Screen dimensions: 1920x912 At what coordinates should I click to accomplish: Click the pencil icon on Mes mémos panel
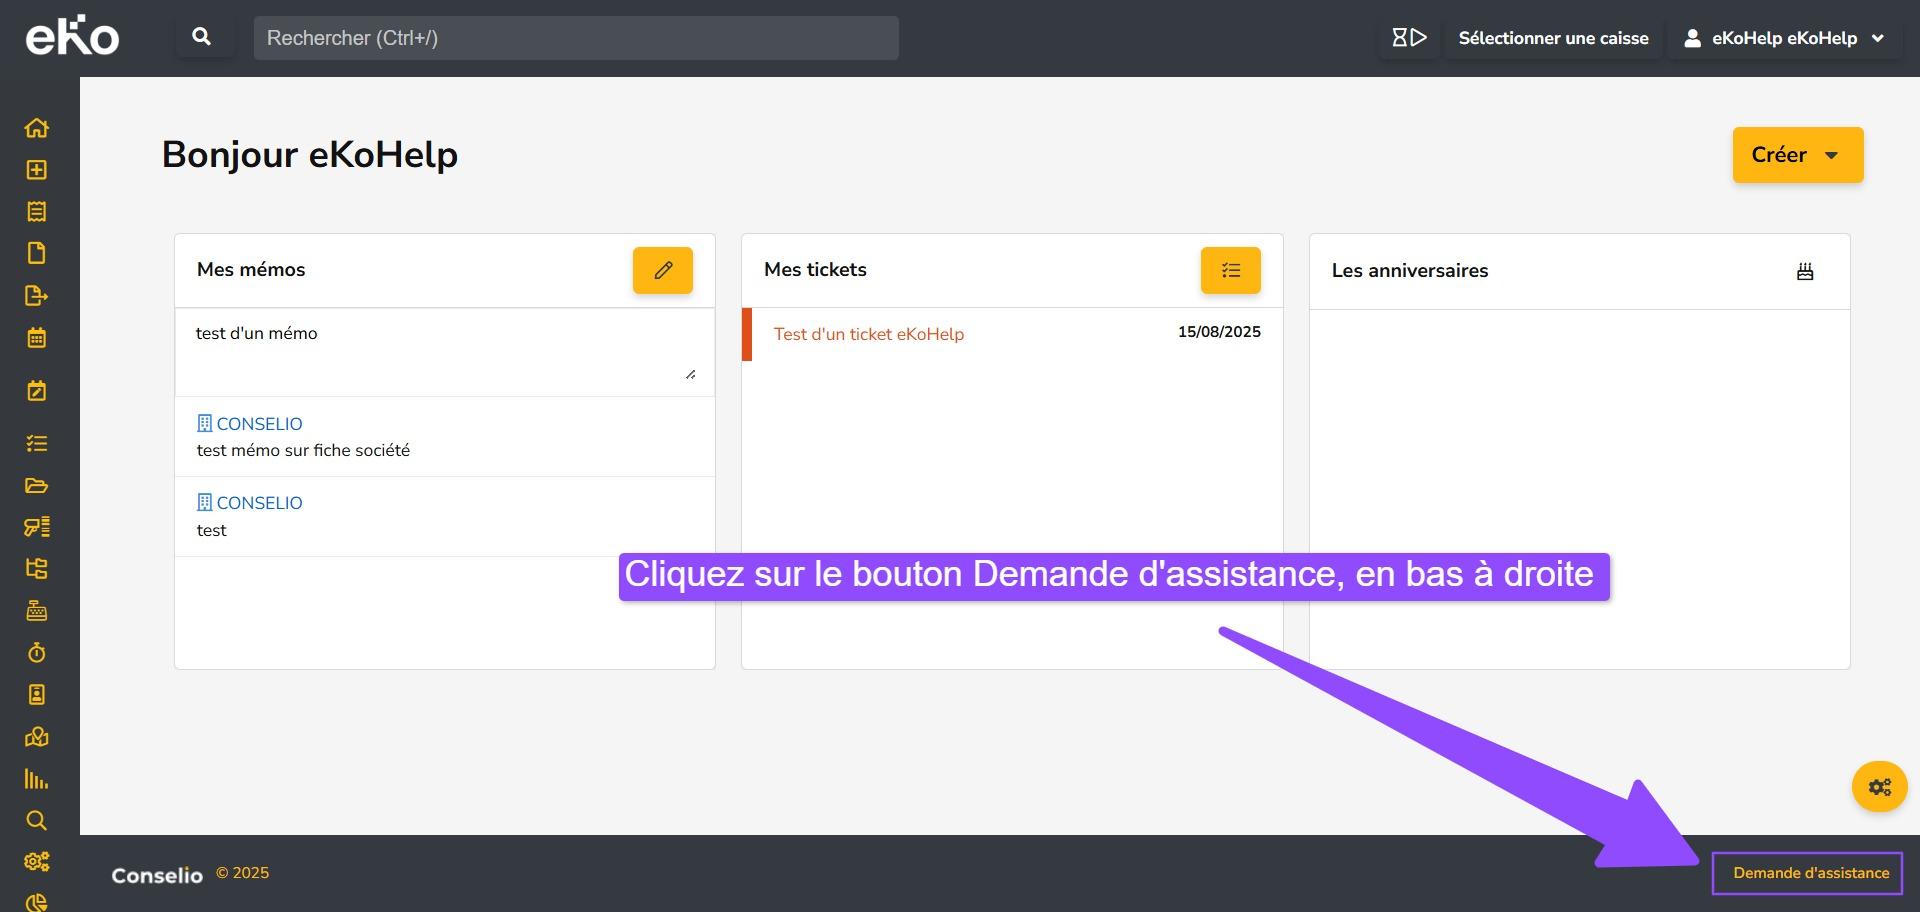coord(662,270)
